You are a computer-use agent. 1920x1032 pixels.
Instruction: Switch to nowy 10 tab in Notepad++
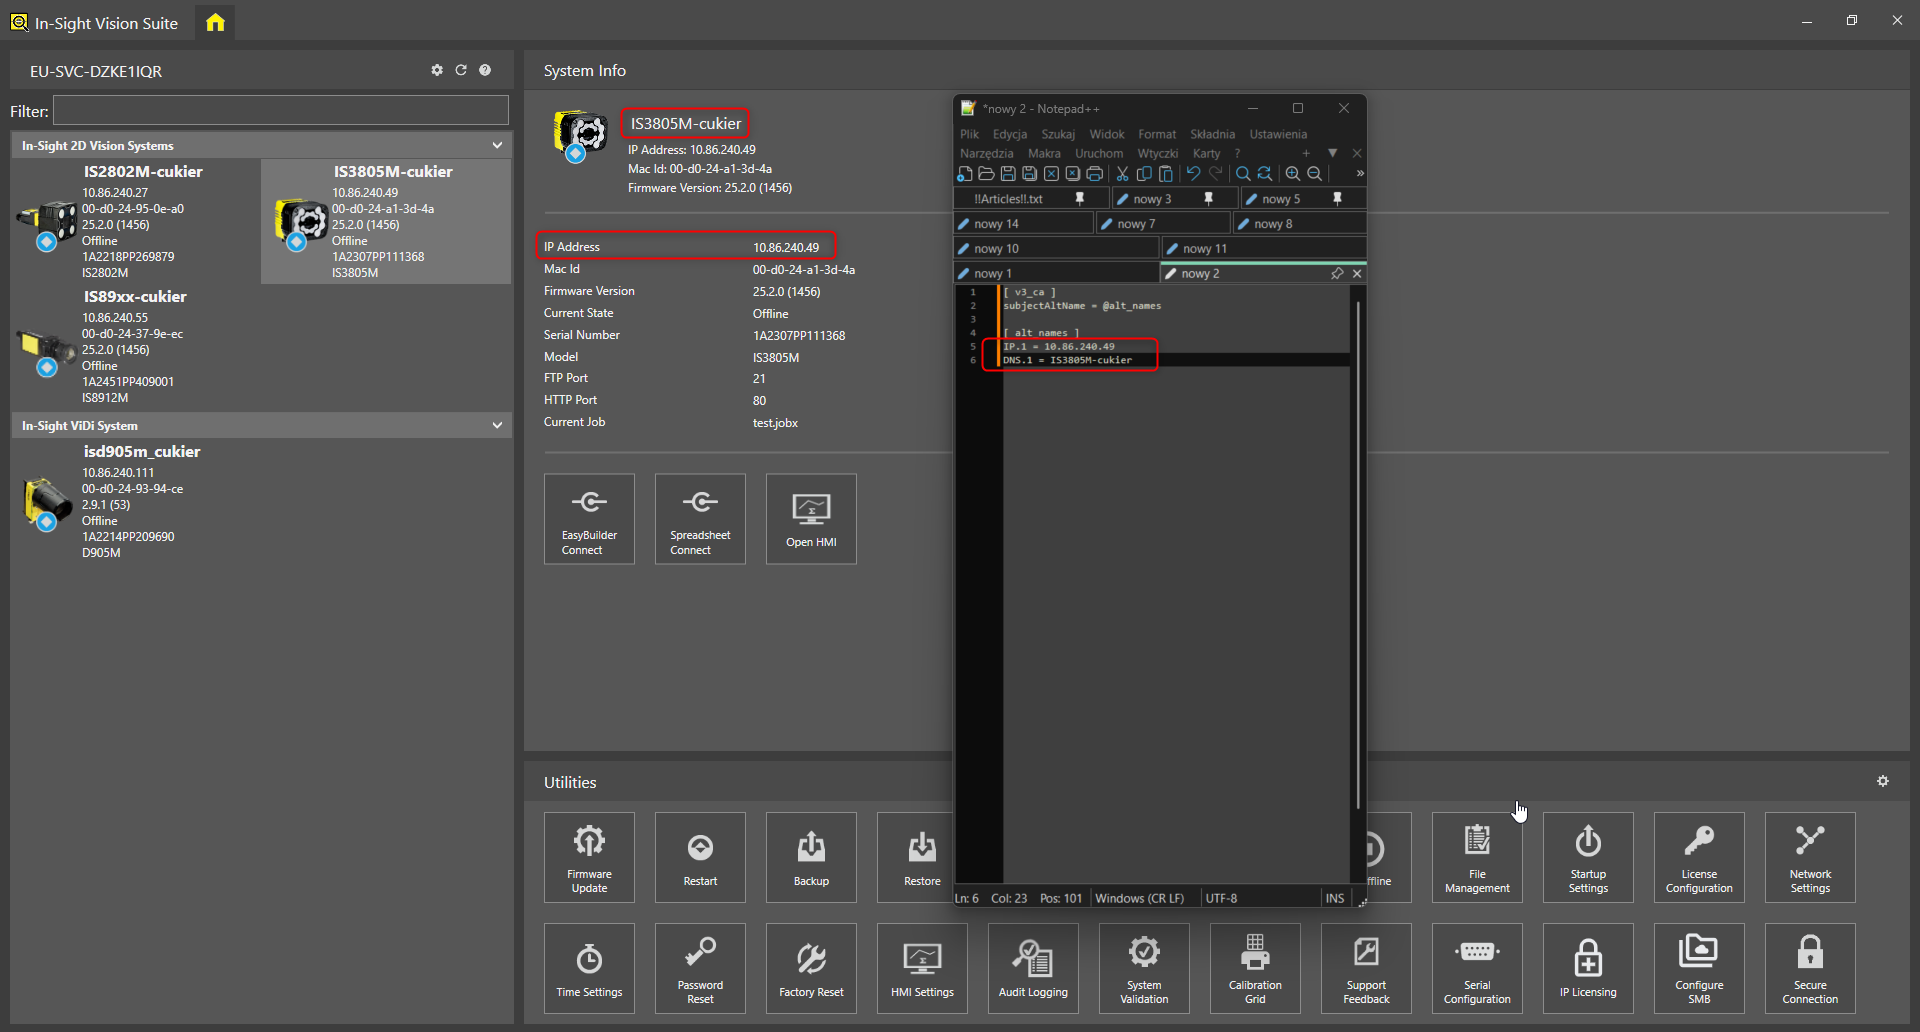point(1057,248)
